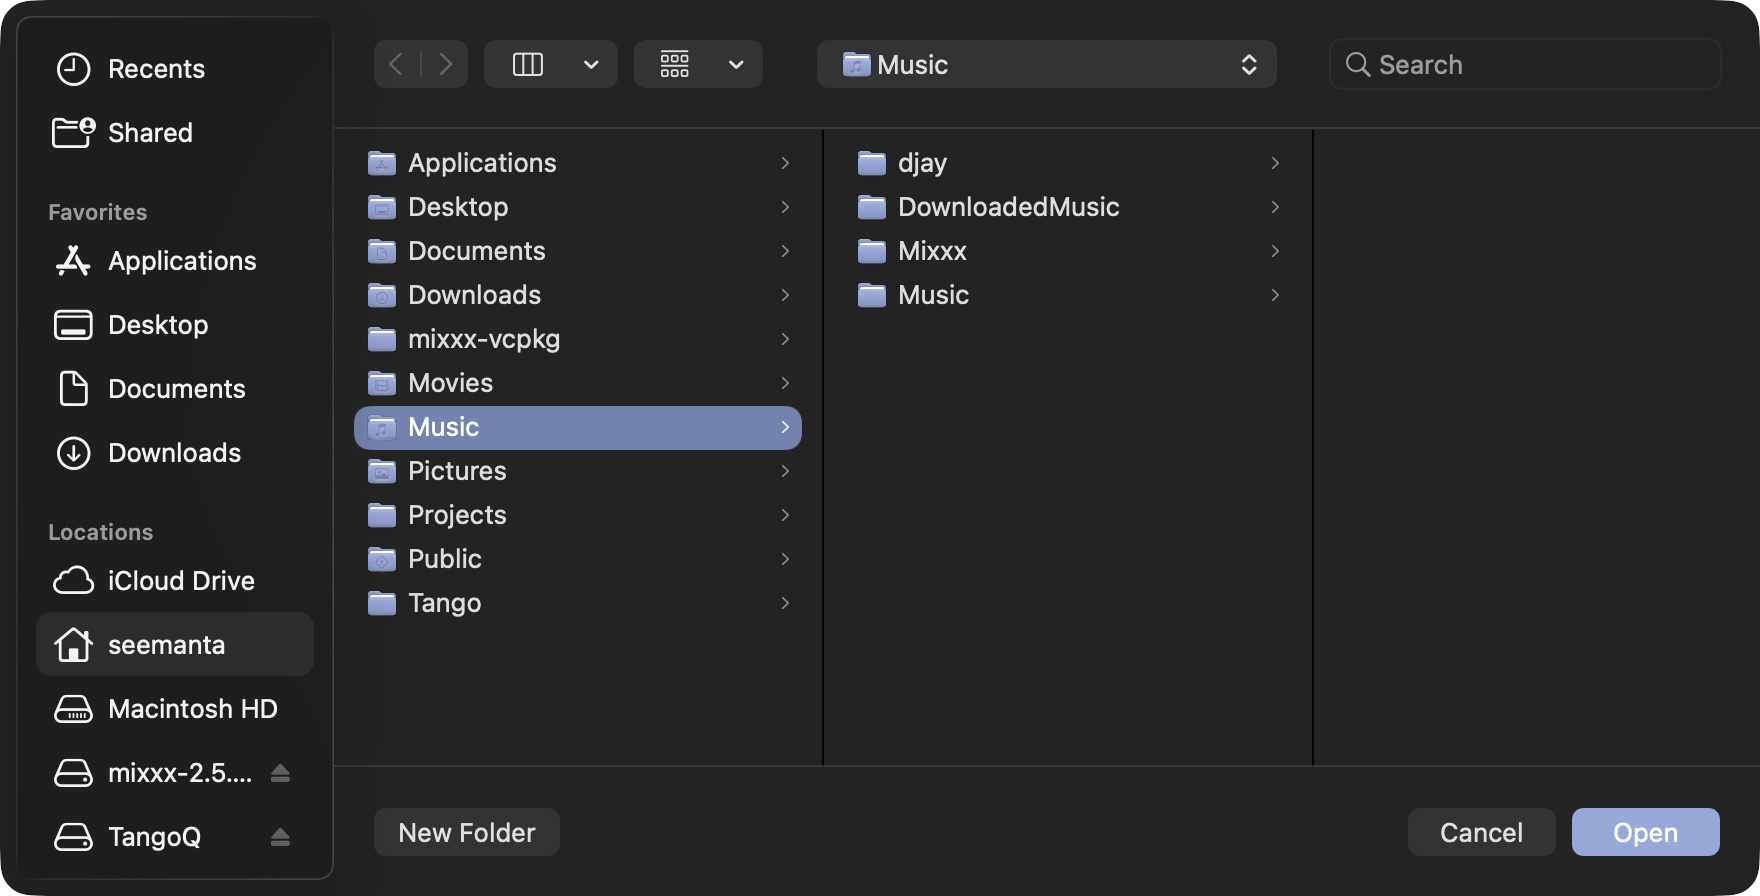1760x896 pixels.
Task: Open the Macintosh HD location
Action: [x=175, y=709]
